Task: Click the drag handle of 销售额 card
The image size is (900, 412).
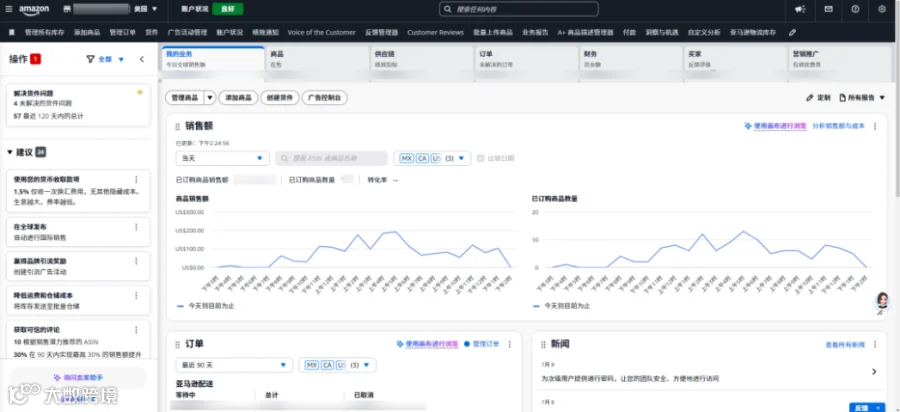Action: 177,126
